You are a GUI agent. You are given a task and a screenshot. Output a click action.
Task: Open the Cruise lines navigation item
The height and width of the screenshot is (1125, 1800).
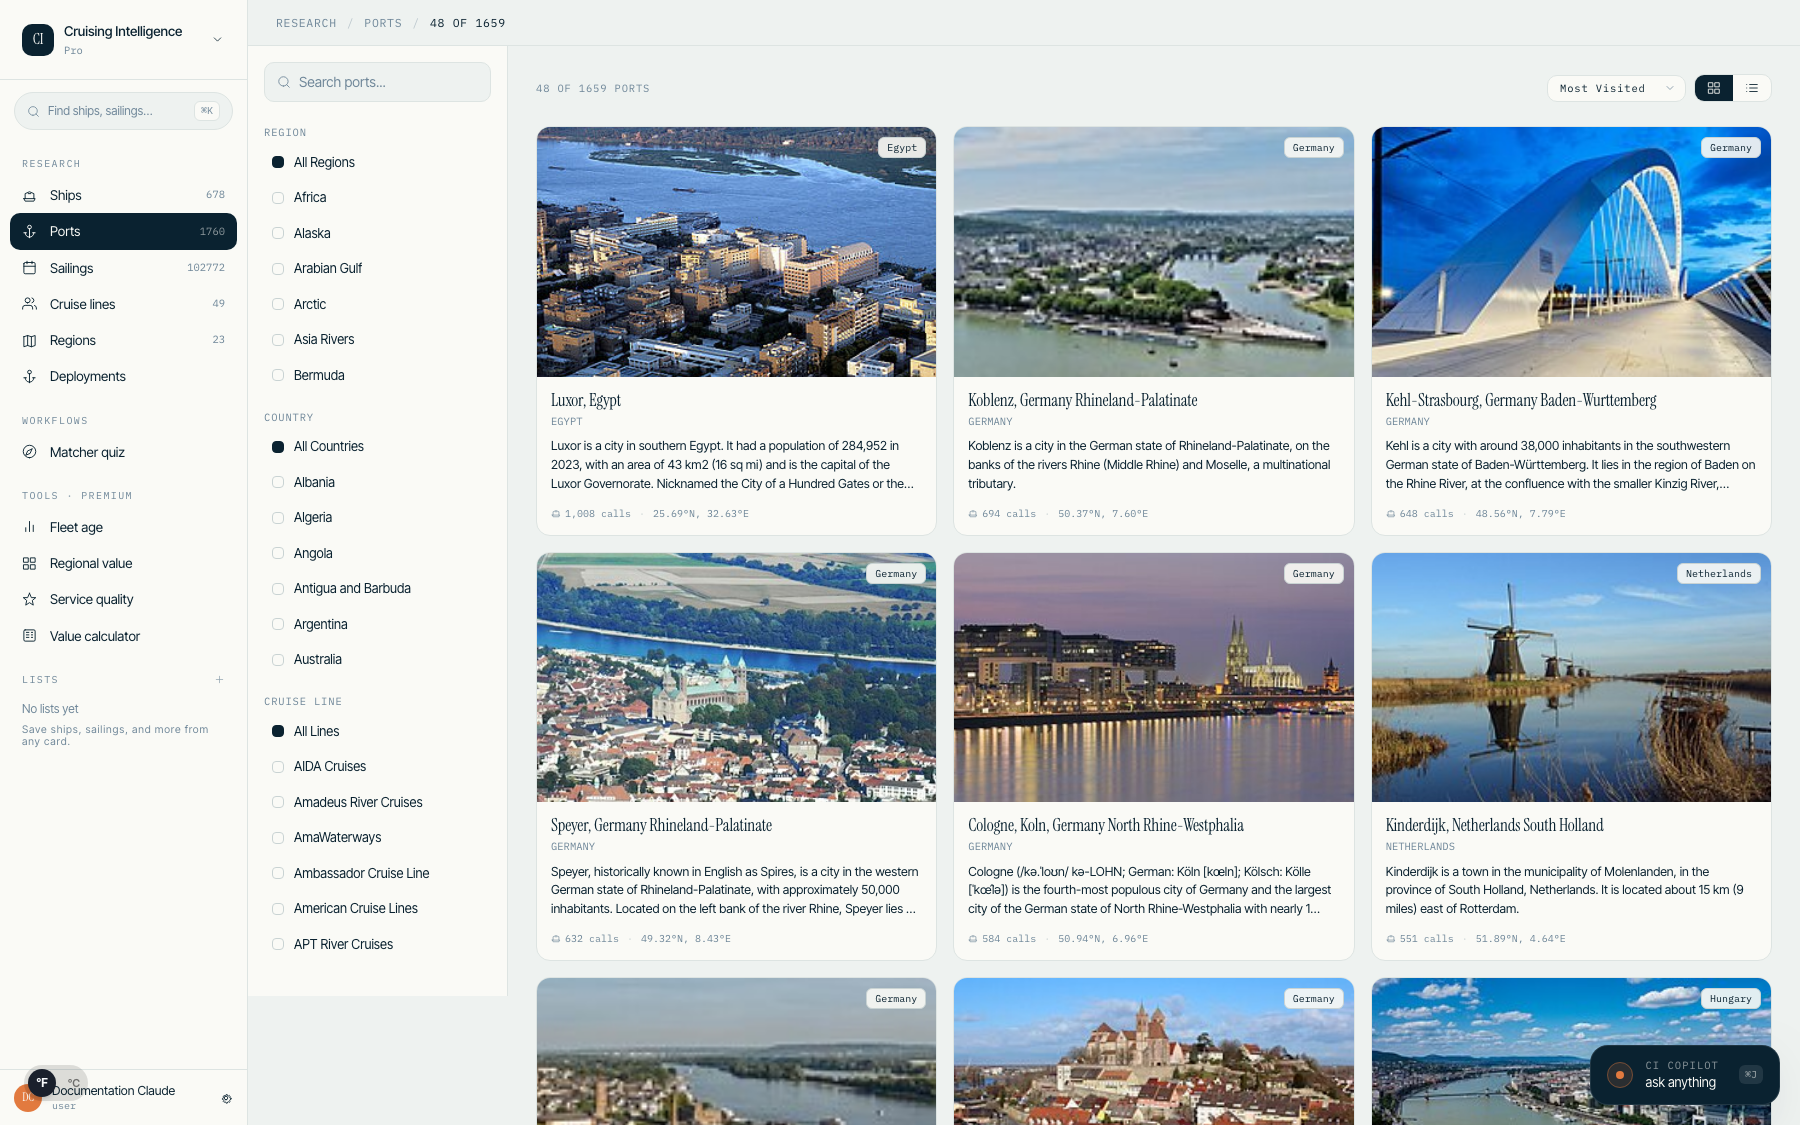[123, 304]
